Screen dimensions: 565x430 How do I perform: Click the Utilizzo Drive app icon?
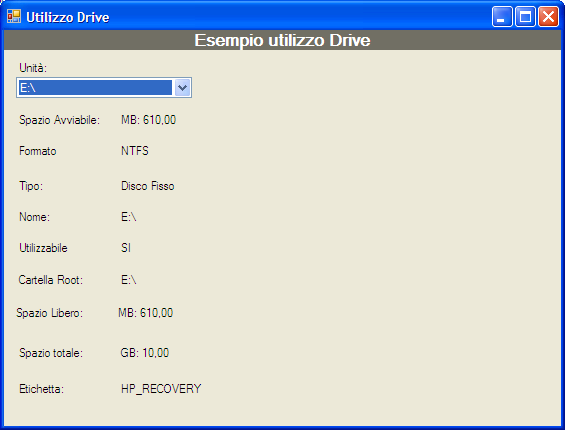click(14, 17)
